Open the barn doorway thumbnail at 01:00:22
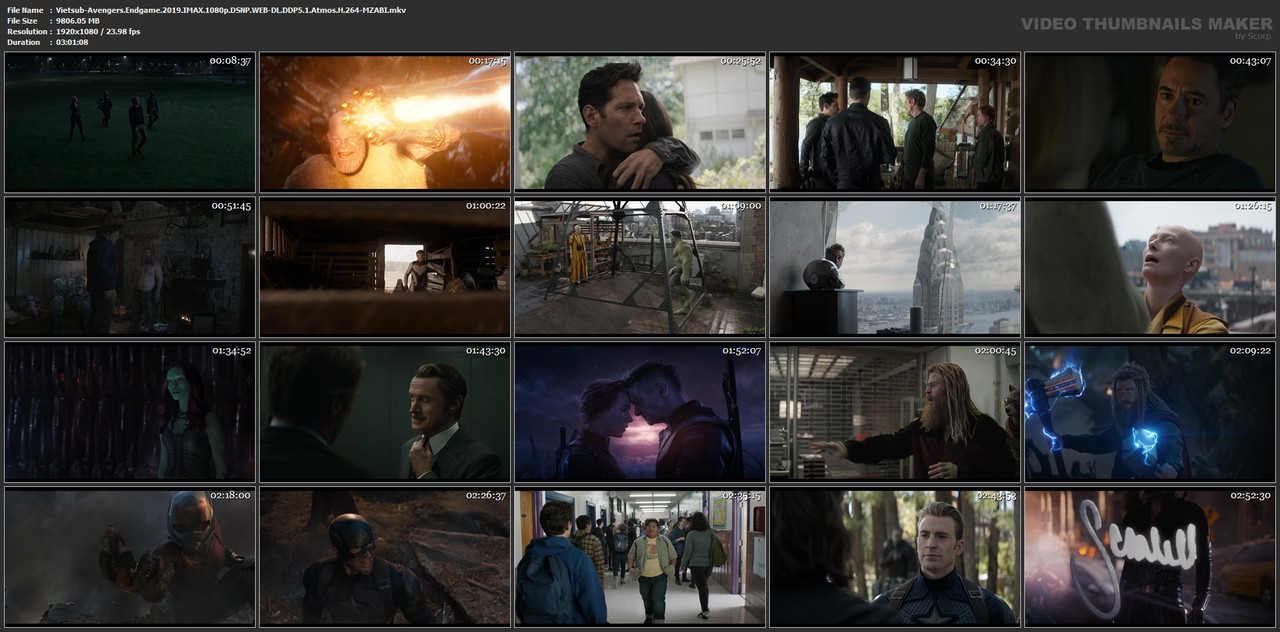 click(x=385, y=267)
